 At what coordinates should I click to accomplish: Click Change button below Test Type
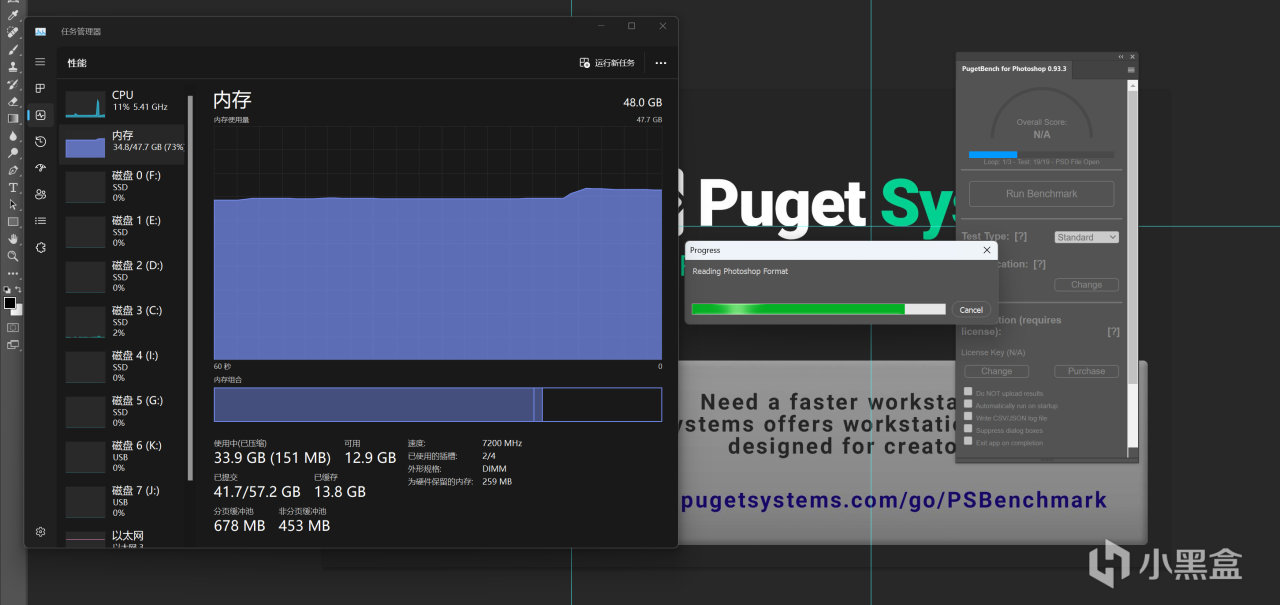pyautogui.click(x=1086, y=285)
